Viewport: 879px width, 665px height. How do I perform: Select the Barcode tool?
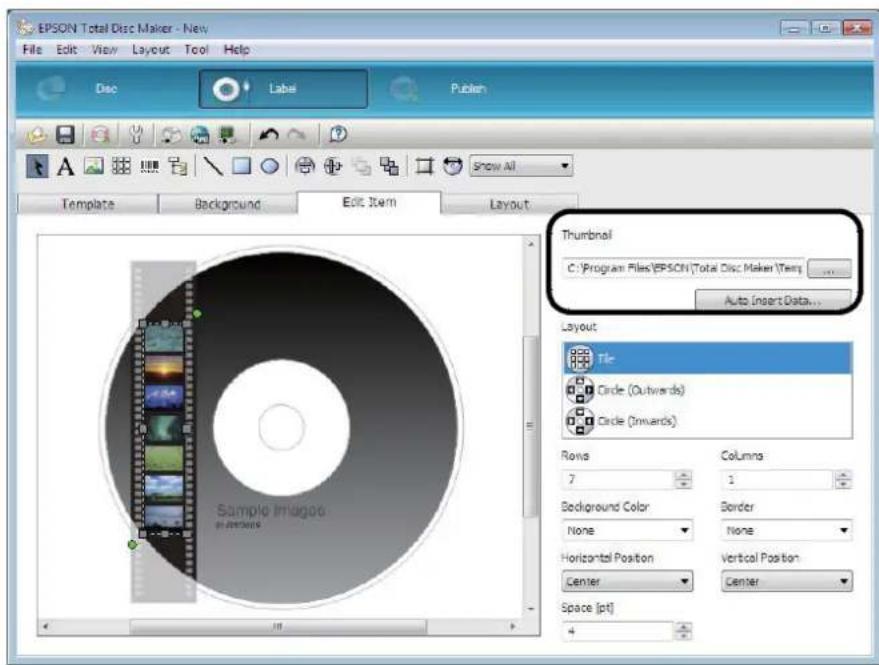click(x=149, y=166)
